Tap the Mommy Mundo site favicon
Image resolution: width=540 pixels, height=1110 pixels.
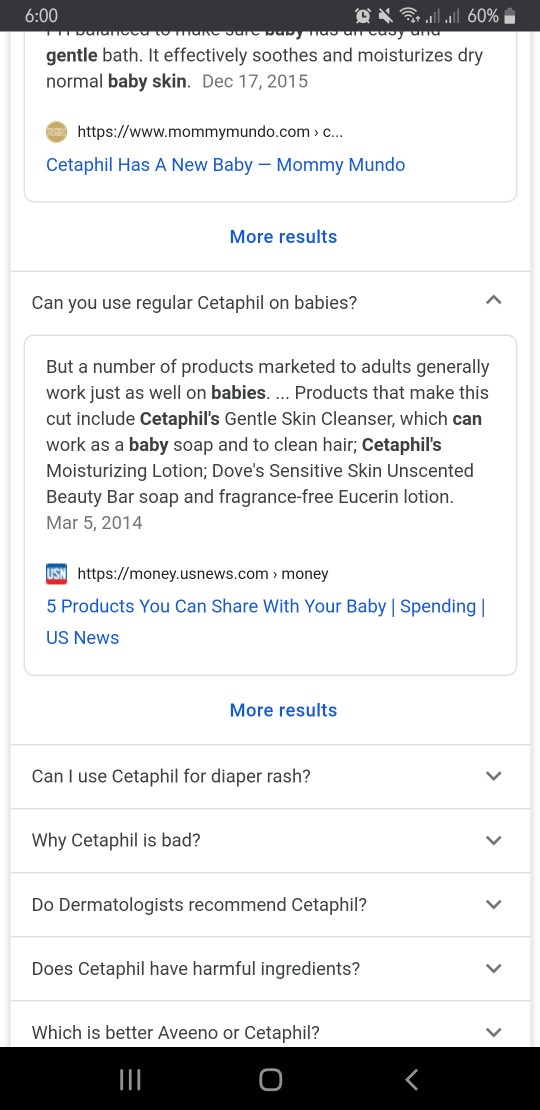(x=57, y=132)
